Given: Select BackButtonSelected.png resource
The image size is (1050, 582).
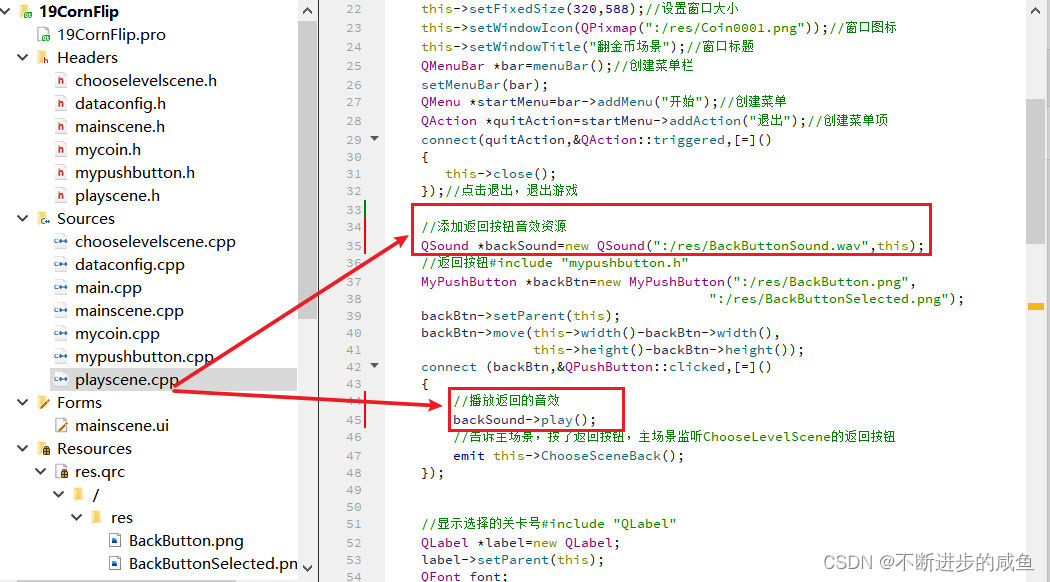Looking at the screenshot, I should (x=214, y=563).
